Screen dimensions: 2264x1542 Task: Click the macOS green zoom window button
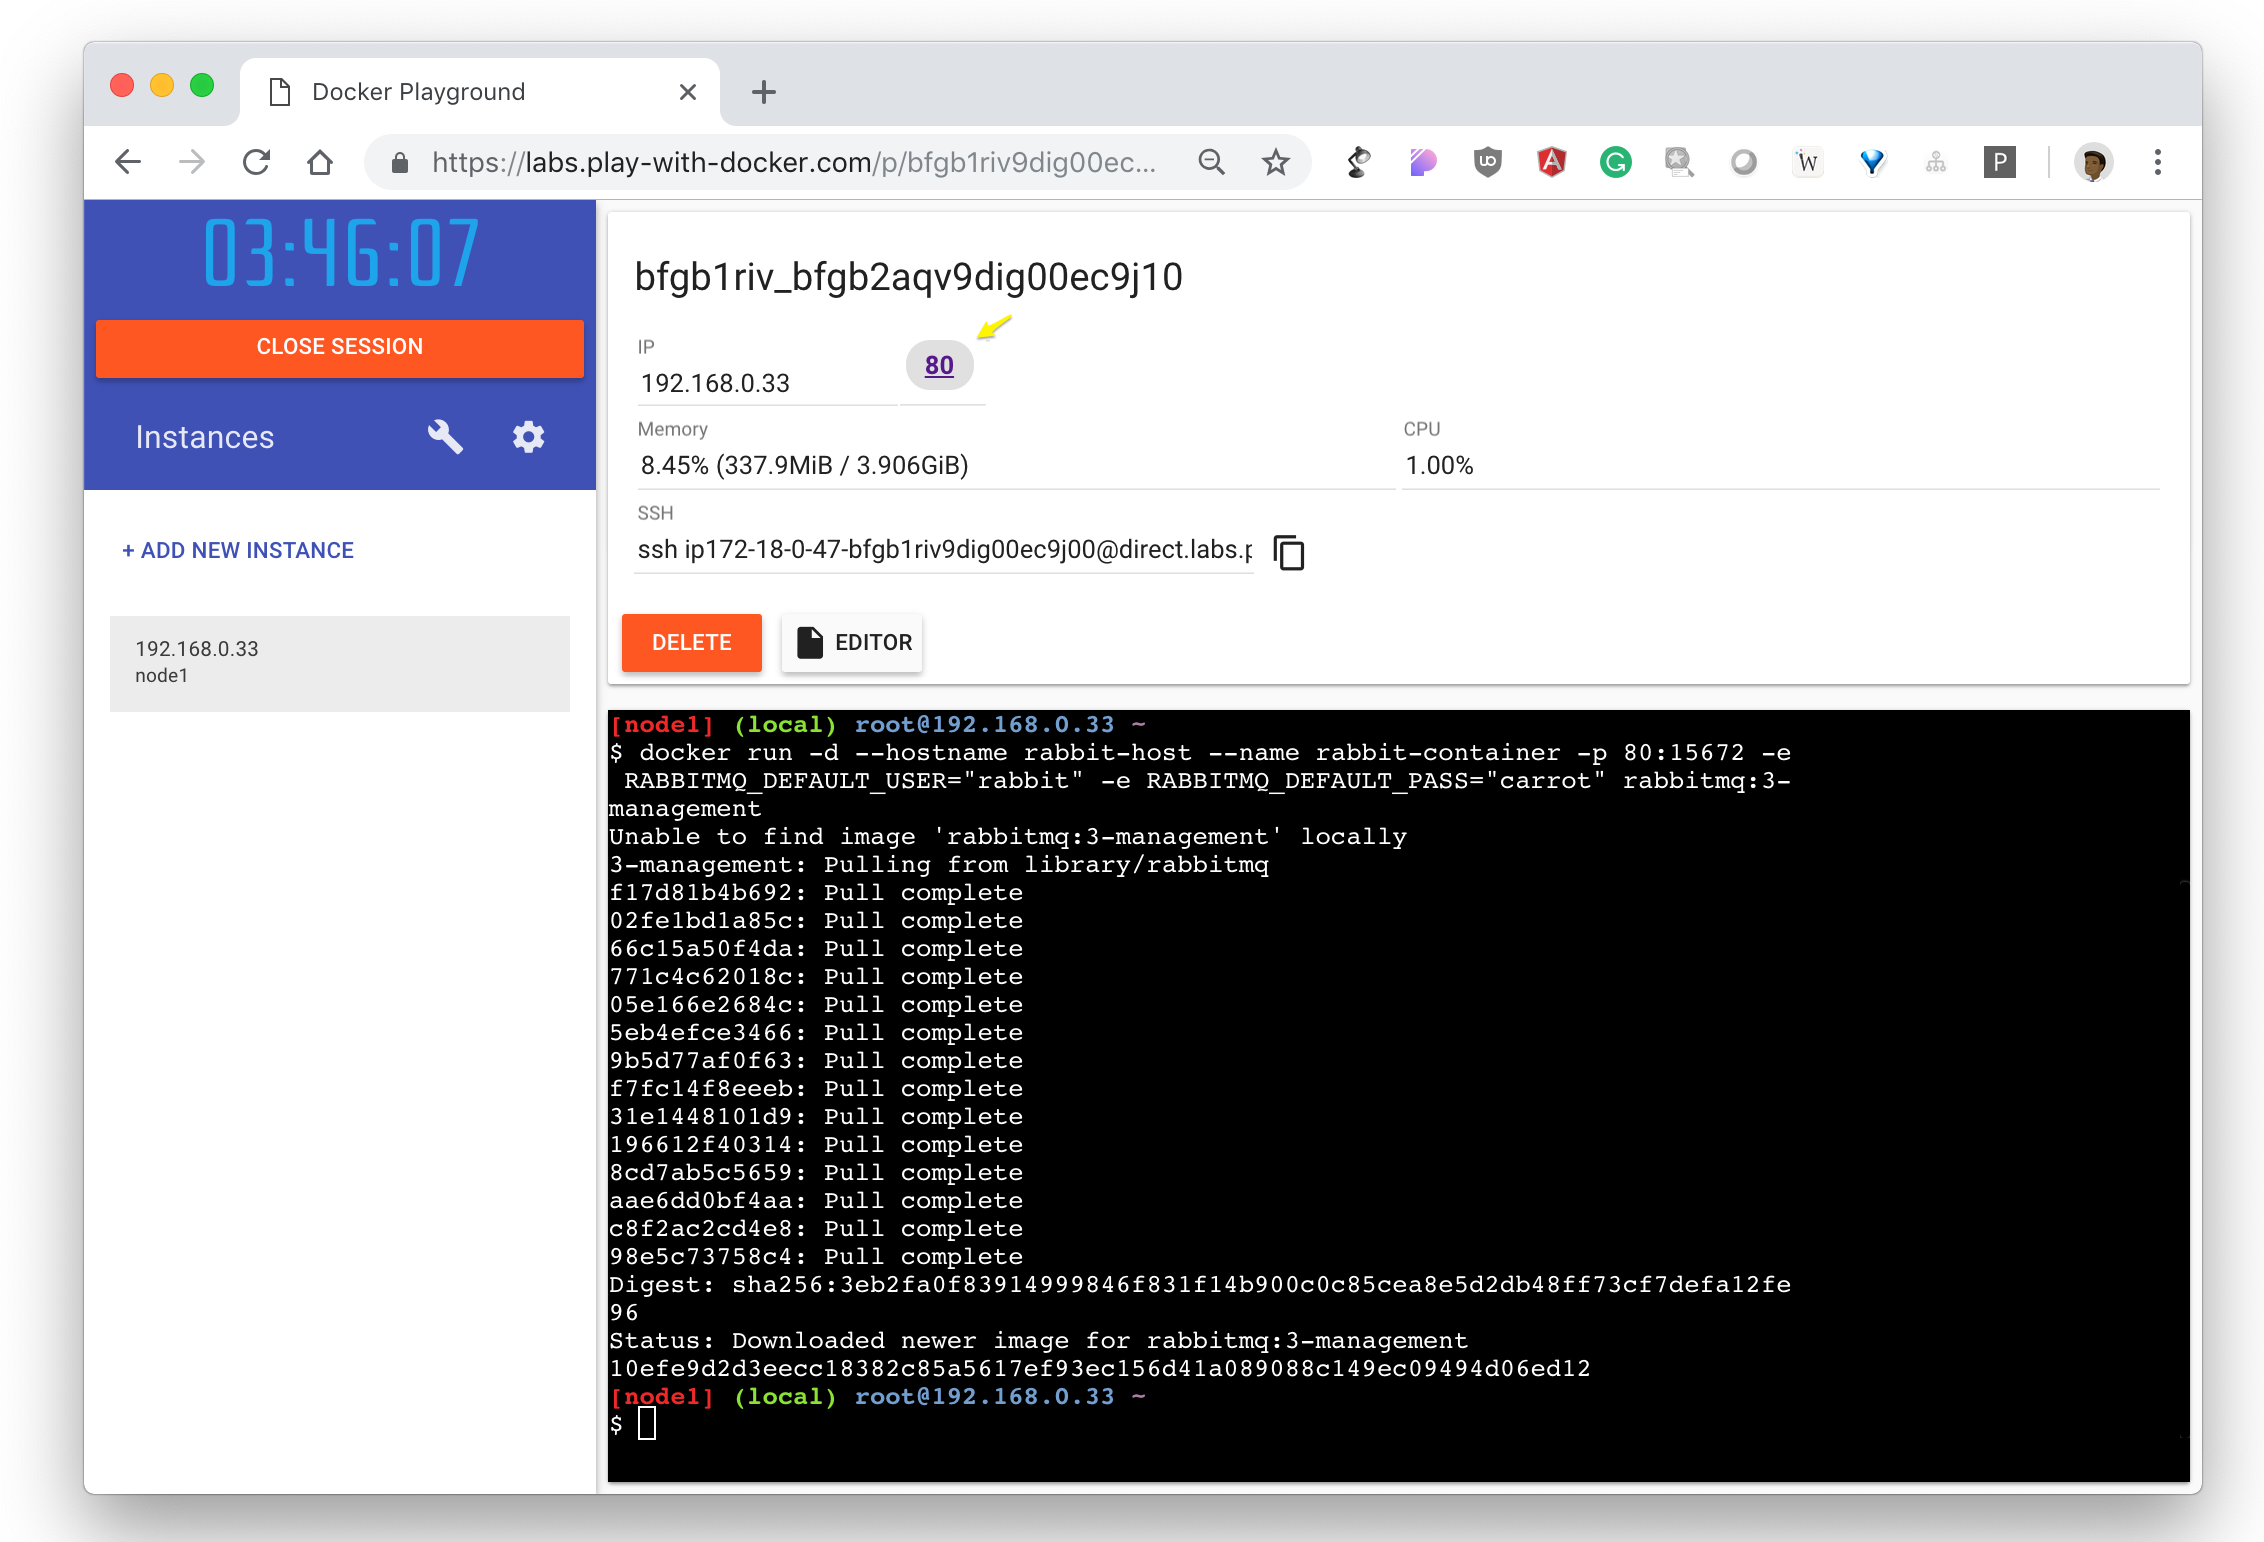pos(202,86)
